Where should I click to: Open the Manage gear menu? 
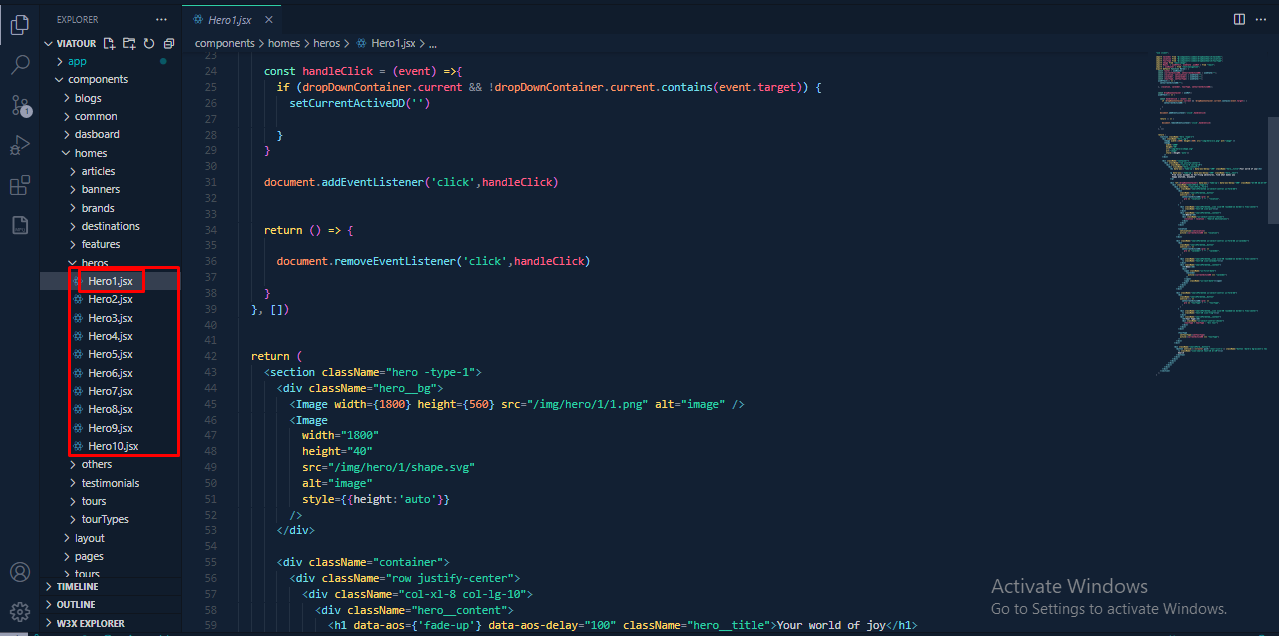tap(20, 611)
